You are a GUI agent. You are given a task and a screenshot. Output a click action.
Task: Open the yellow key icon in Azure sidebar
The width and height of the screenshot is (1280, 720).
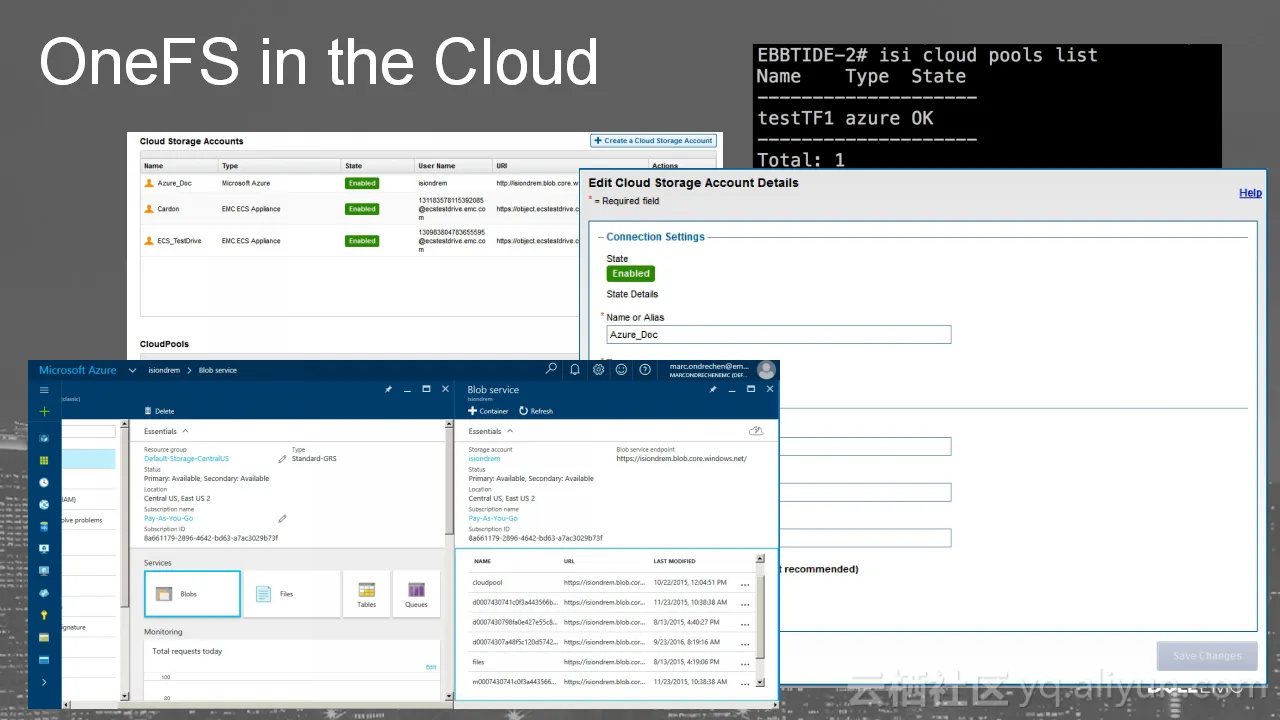[x=44, y=615]
